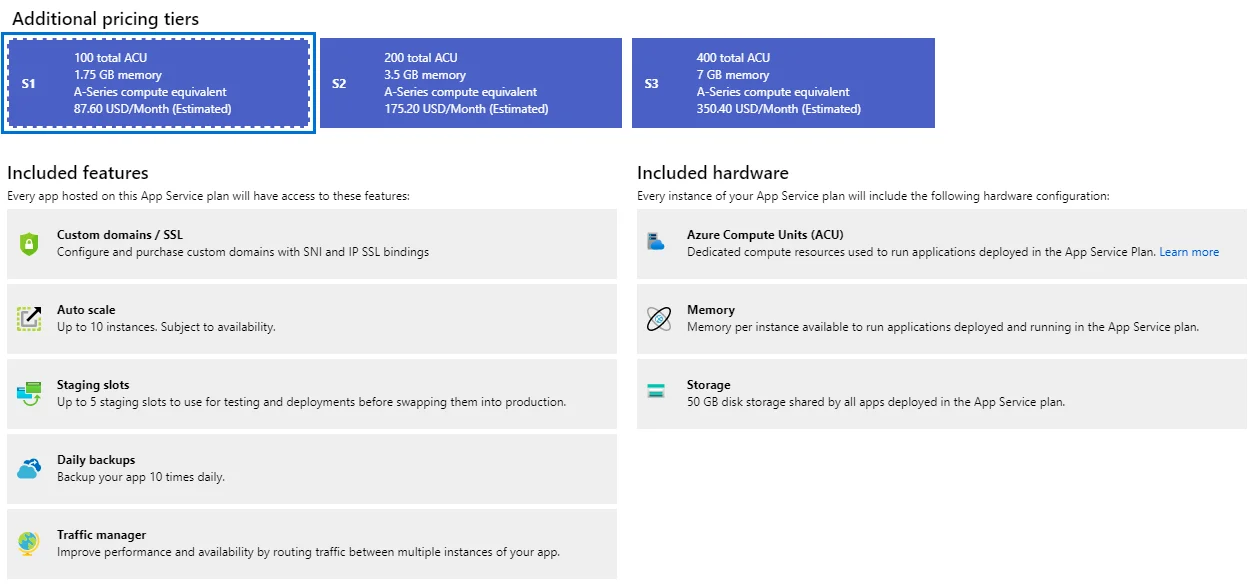The height and width of the screenshot is (587, 1256).
Task: Click the Azure Compute Units server icon
Action: [657, 242]
